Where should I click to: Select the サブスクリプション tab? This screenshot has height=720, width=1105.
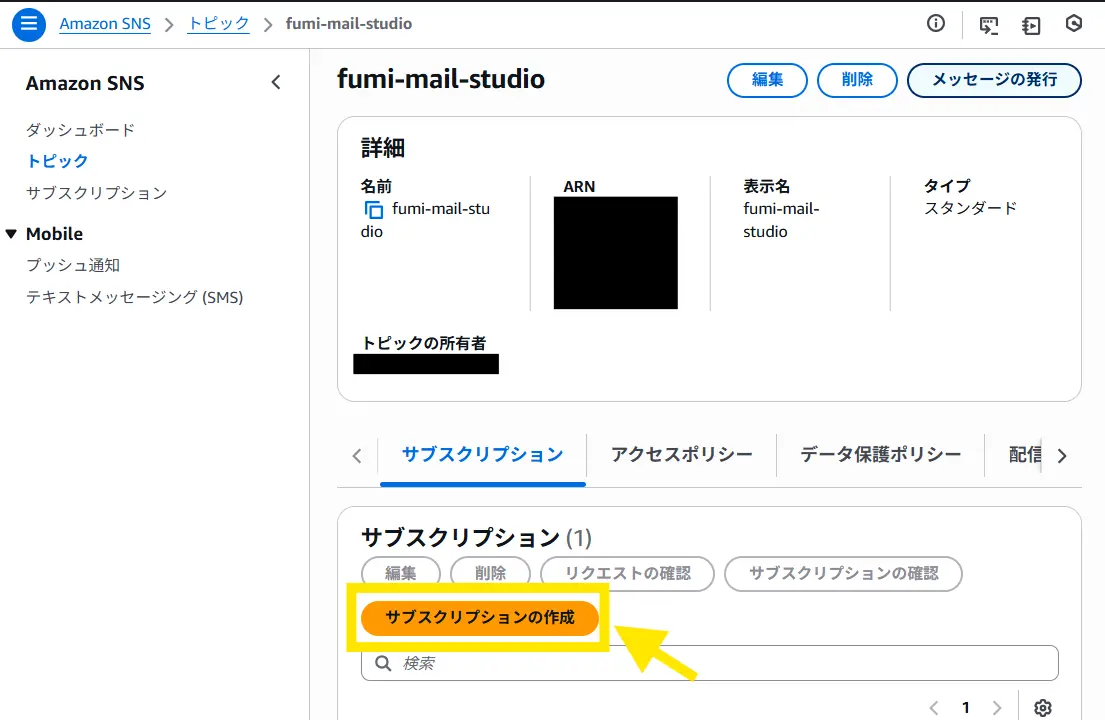(482, 455)
